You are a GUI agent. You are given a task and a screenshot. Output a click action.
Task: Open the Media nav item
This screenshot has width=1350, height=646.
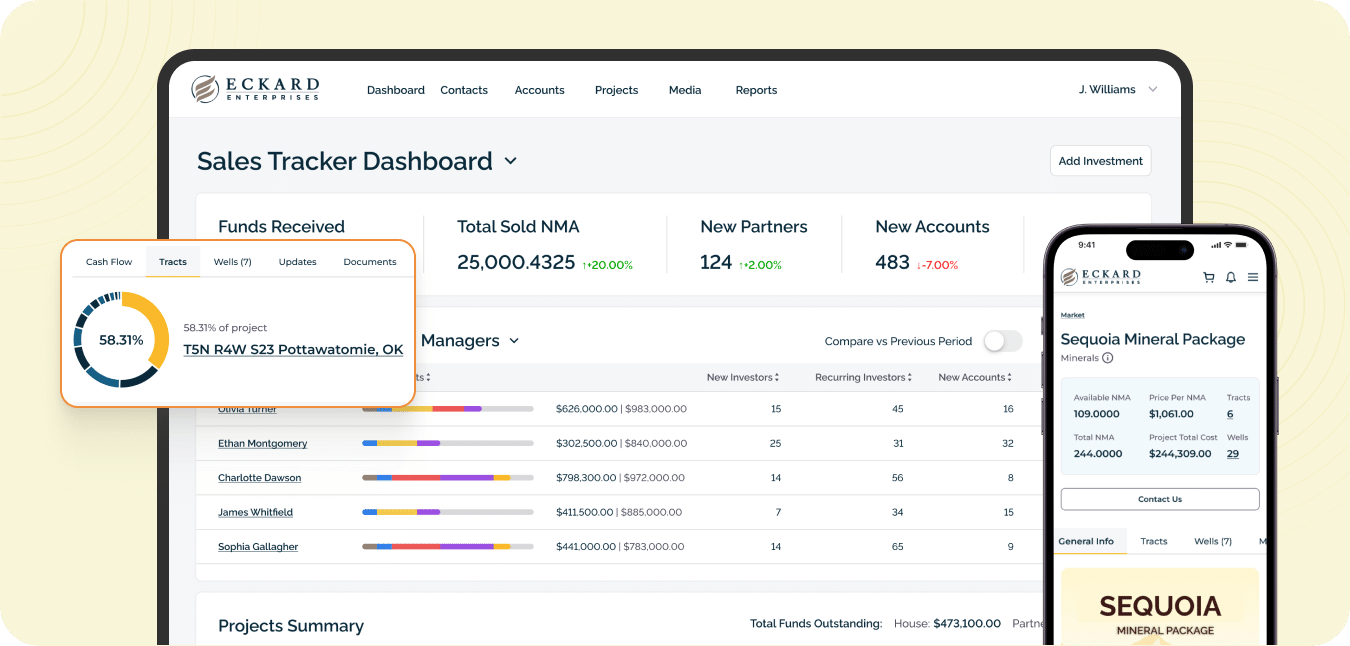[x=685, y=90]
